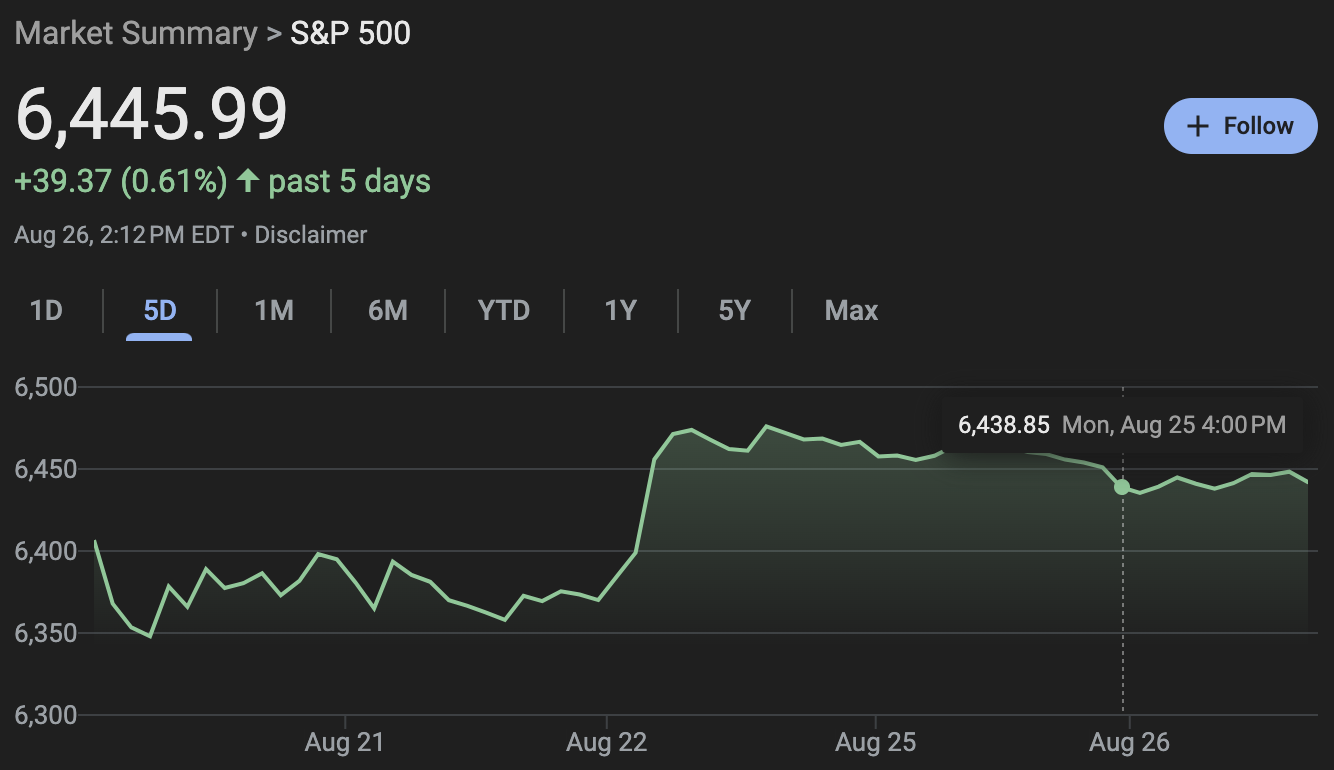
Task: Click the Aug 26 date axis label
Action: coord(1129,743)
